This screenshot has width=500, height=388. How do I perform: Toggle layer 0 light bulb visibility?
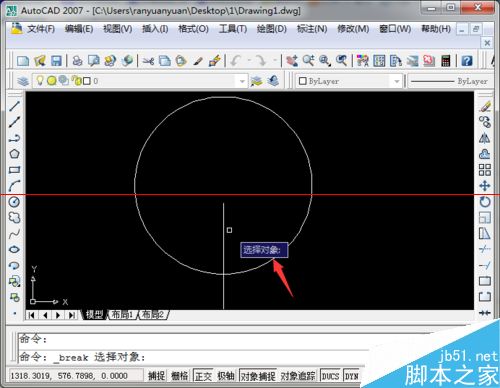tap(40, 80)
